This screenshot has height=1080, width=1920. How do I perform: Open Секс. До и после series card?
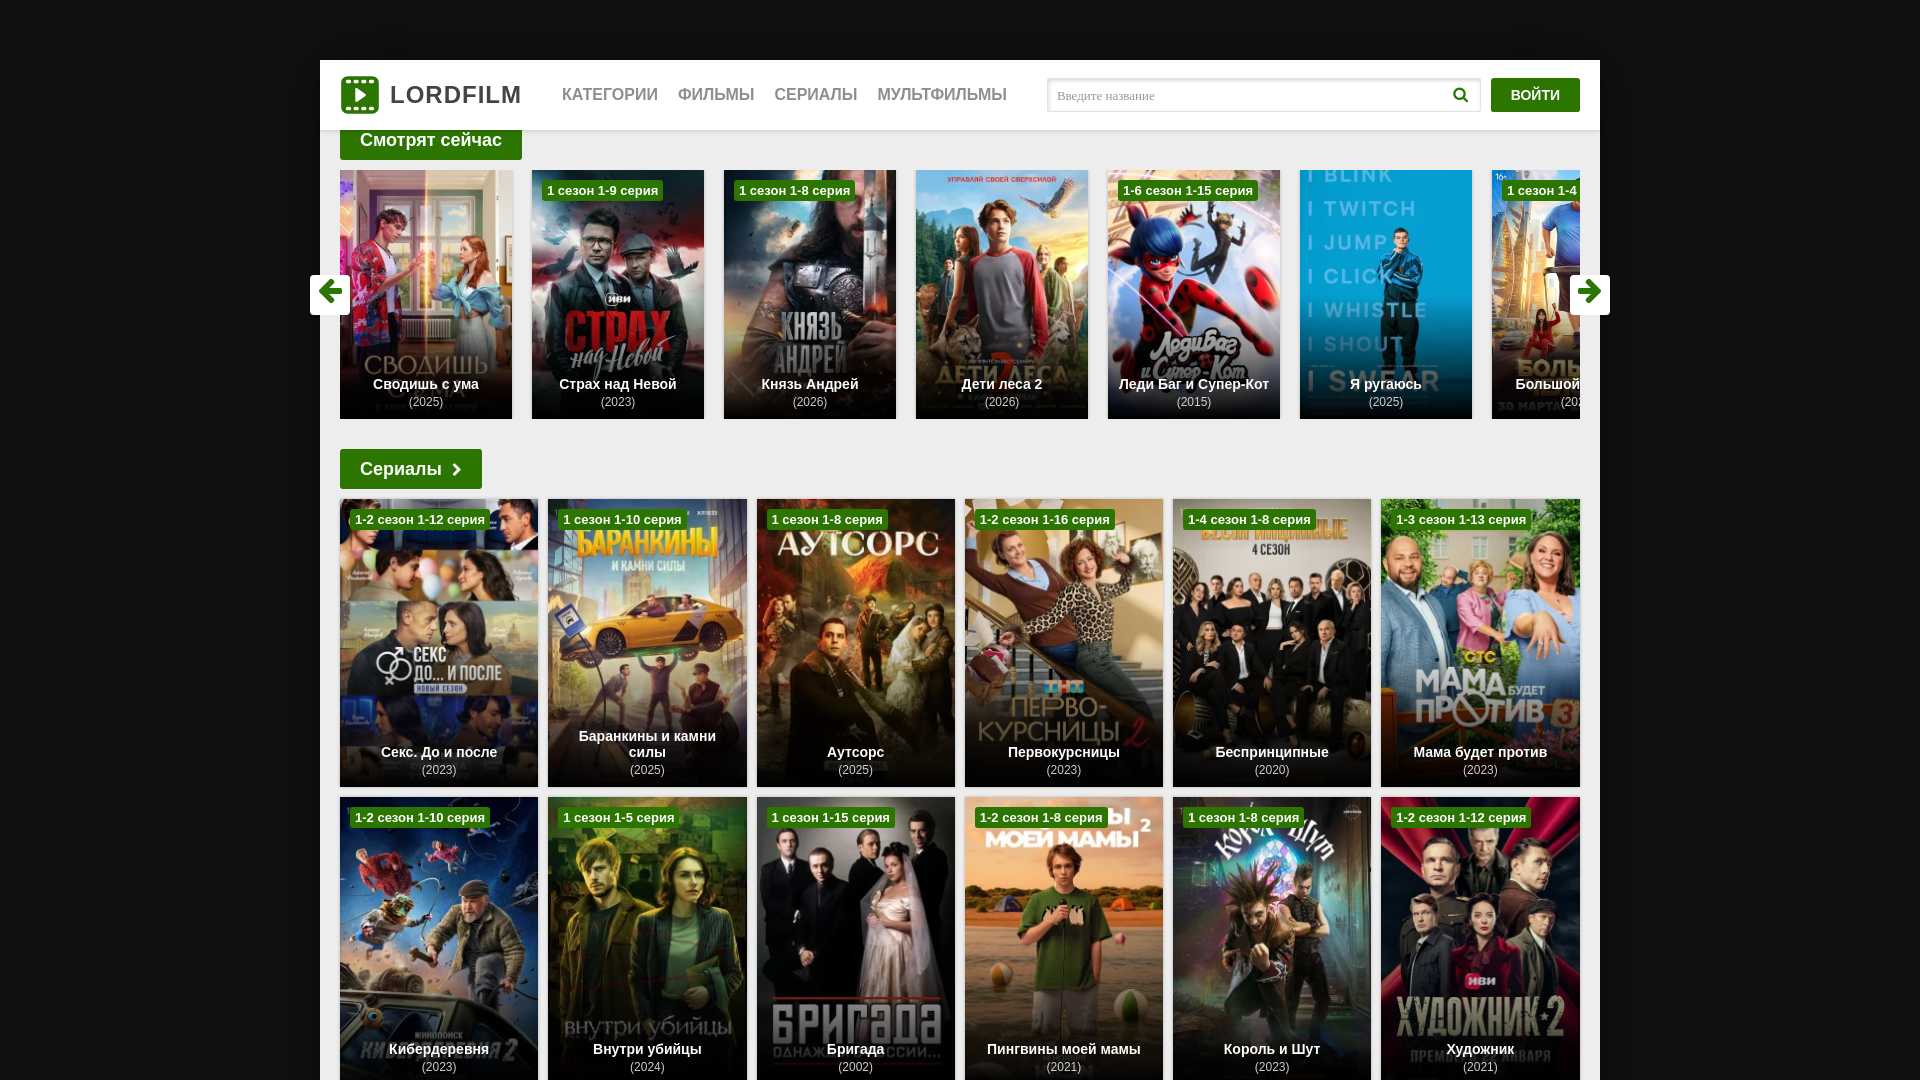tap(439, 643)
